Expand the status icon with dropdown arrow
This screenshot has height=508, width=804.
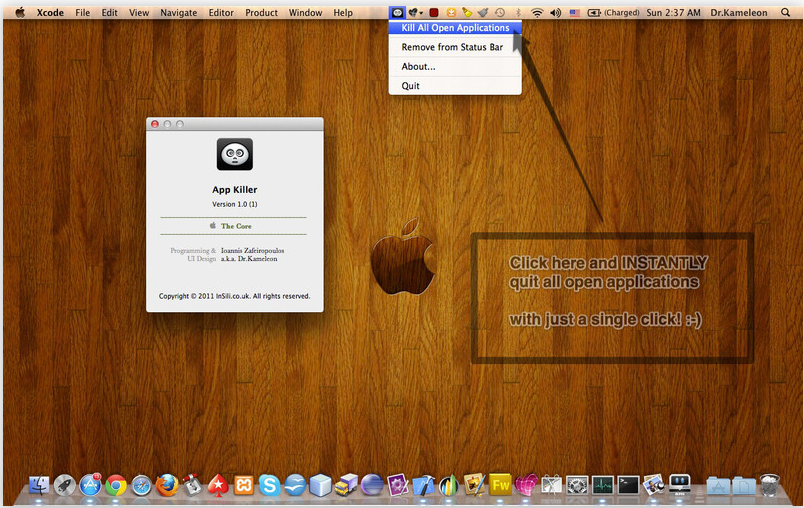[415, 13]
